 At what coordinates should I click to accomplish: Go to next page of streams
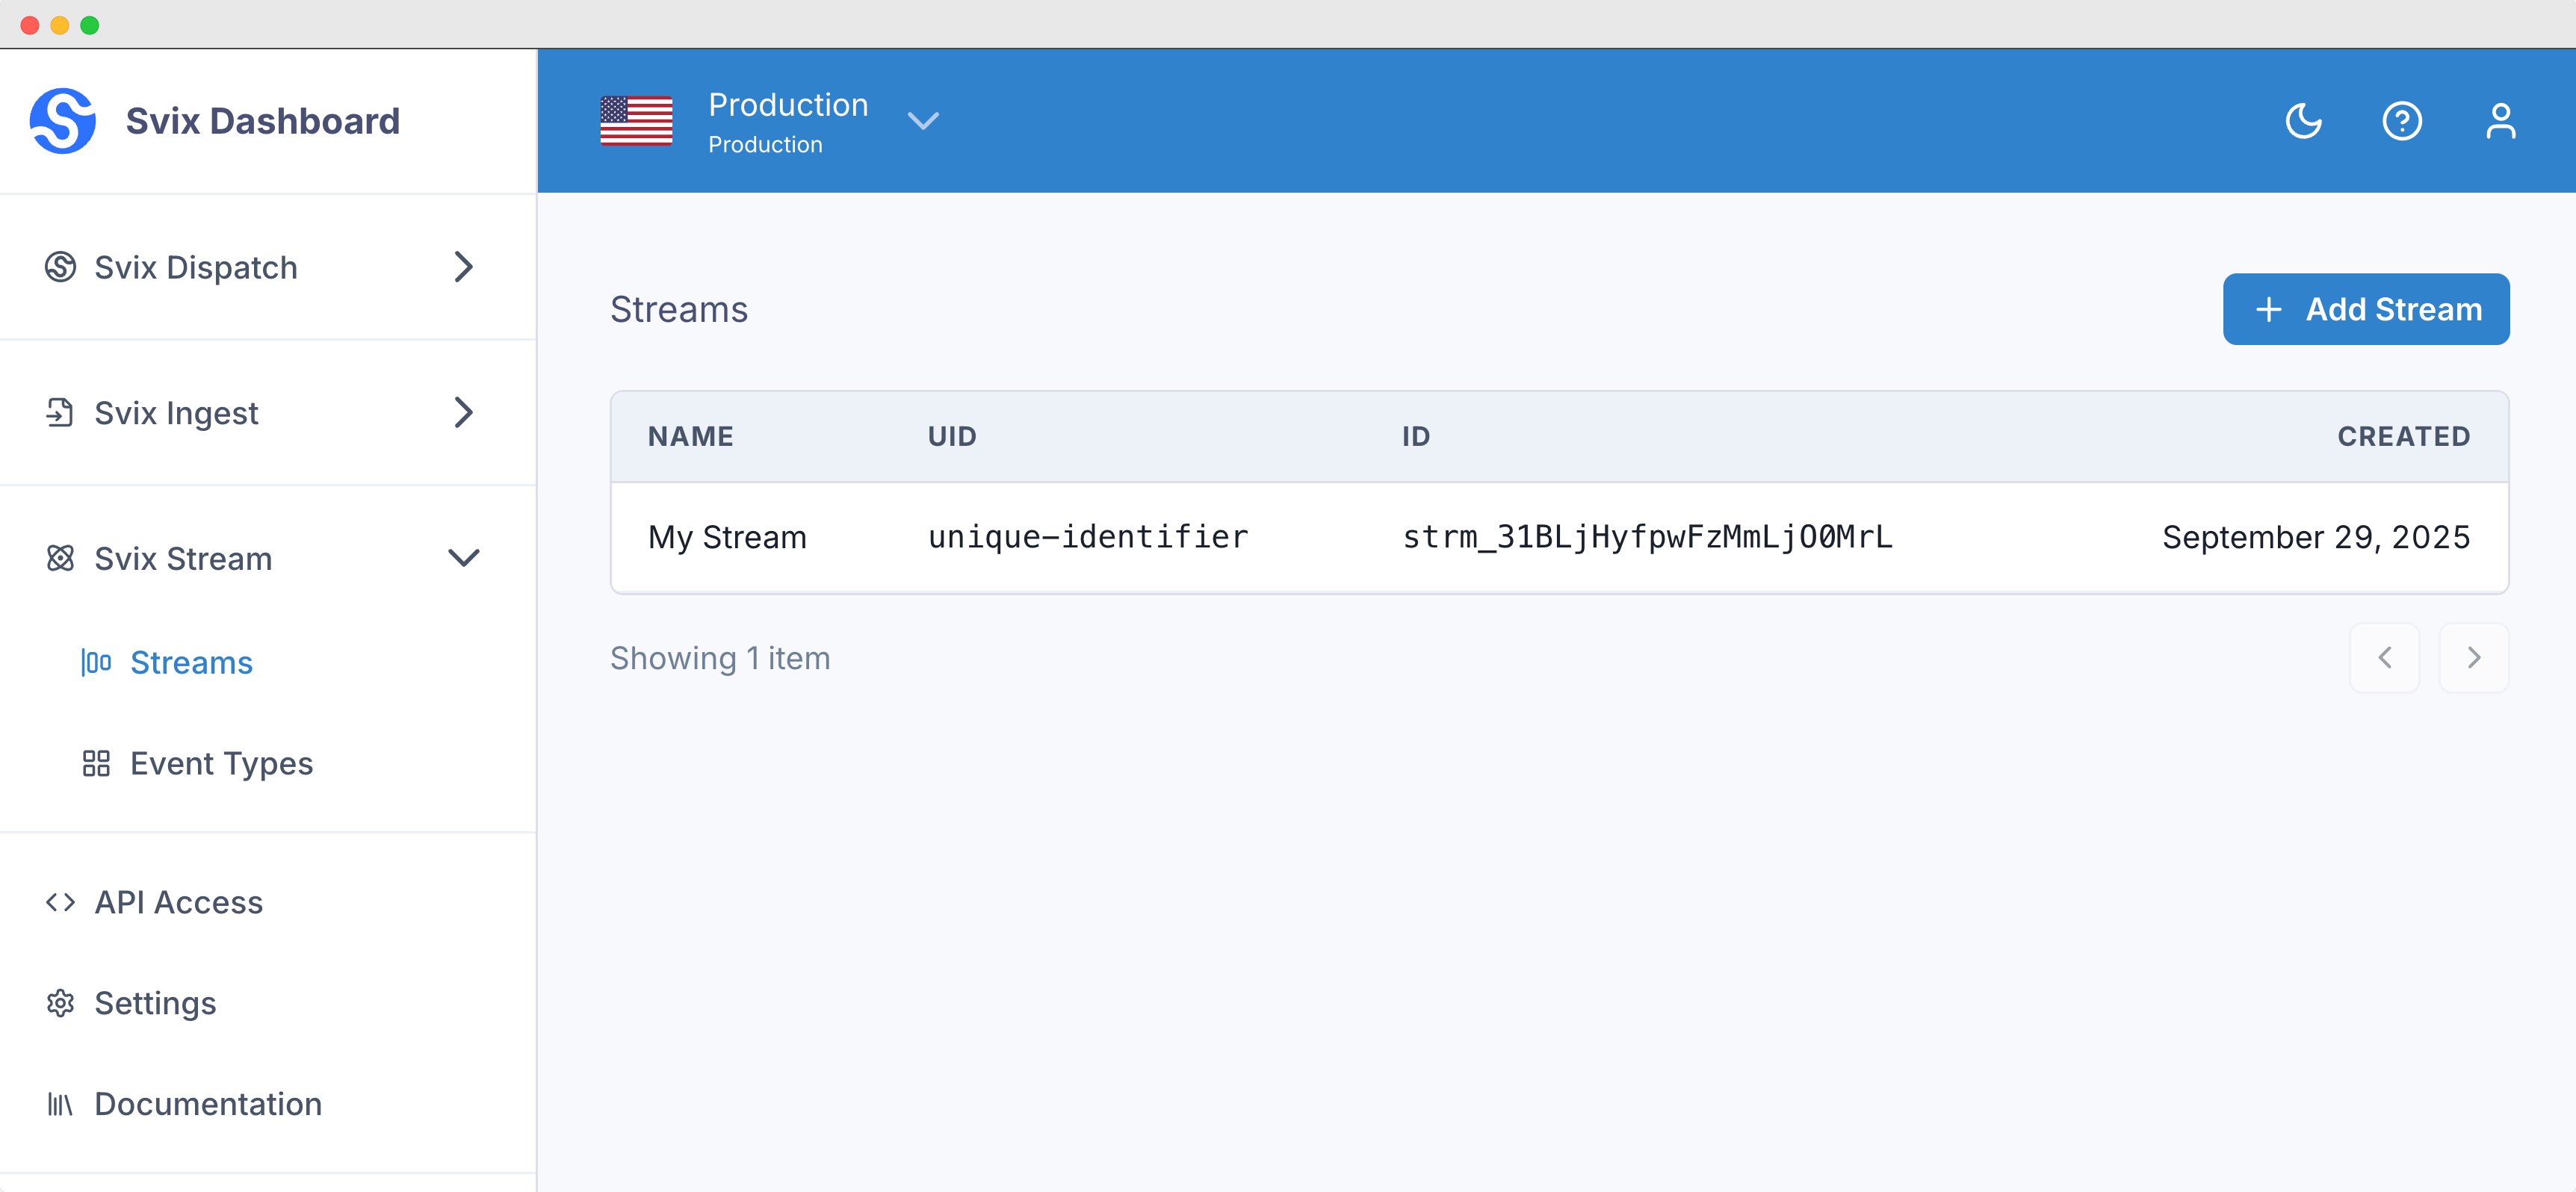coord(2473,658)
